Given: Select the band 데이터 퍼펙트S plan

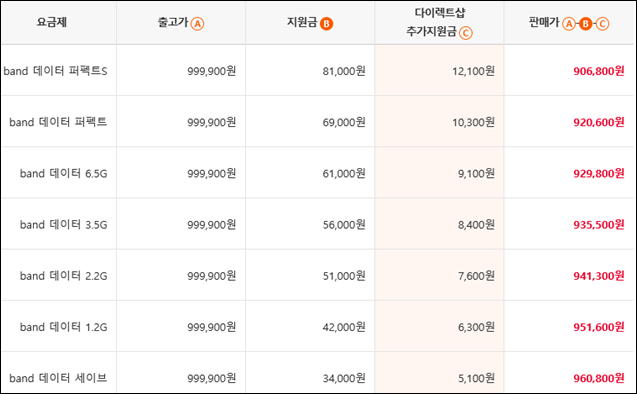Looking at the screenshot, I should [x=56, y=71].
